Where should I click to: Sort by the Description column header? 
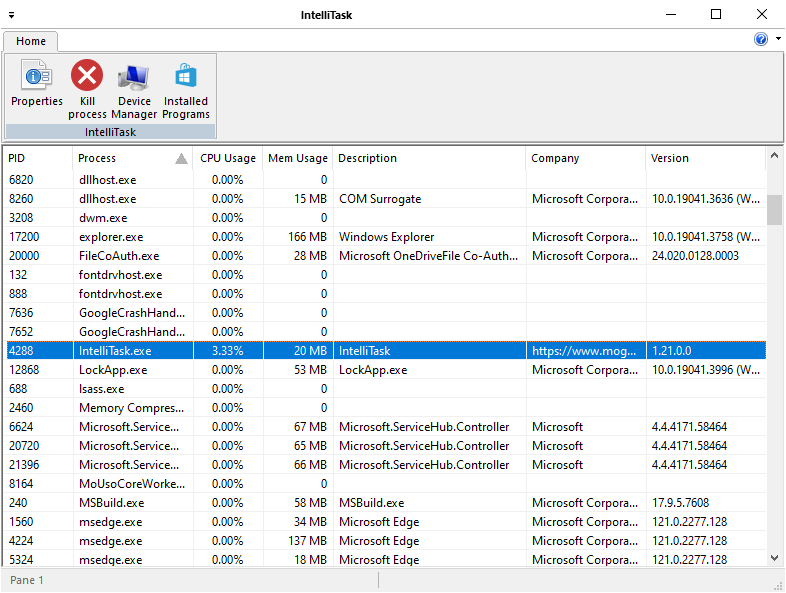[x=430, y=158]
